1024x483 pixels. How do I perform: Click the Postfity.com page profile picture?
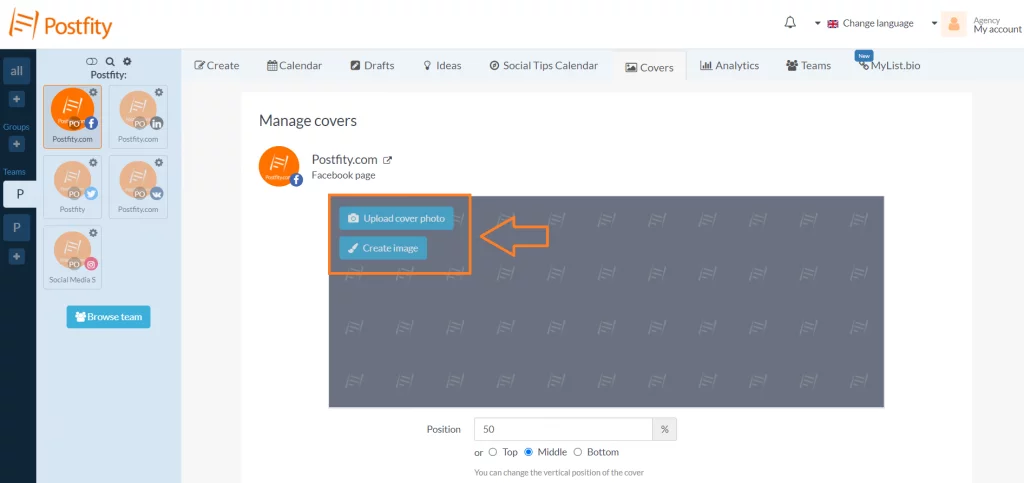tap(280, 166)
